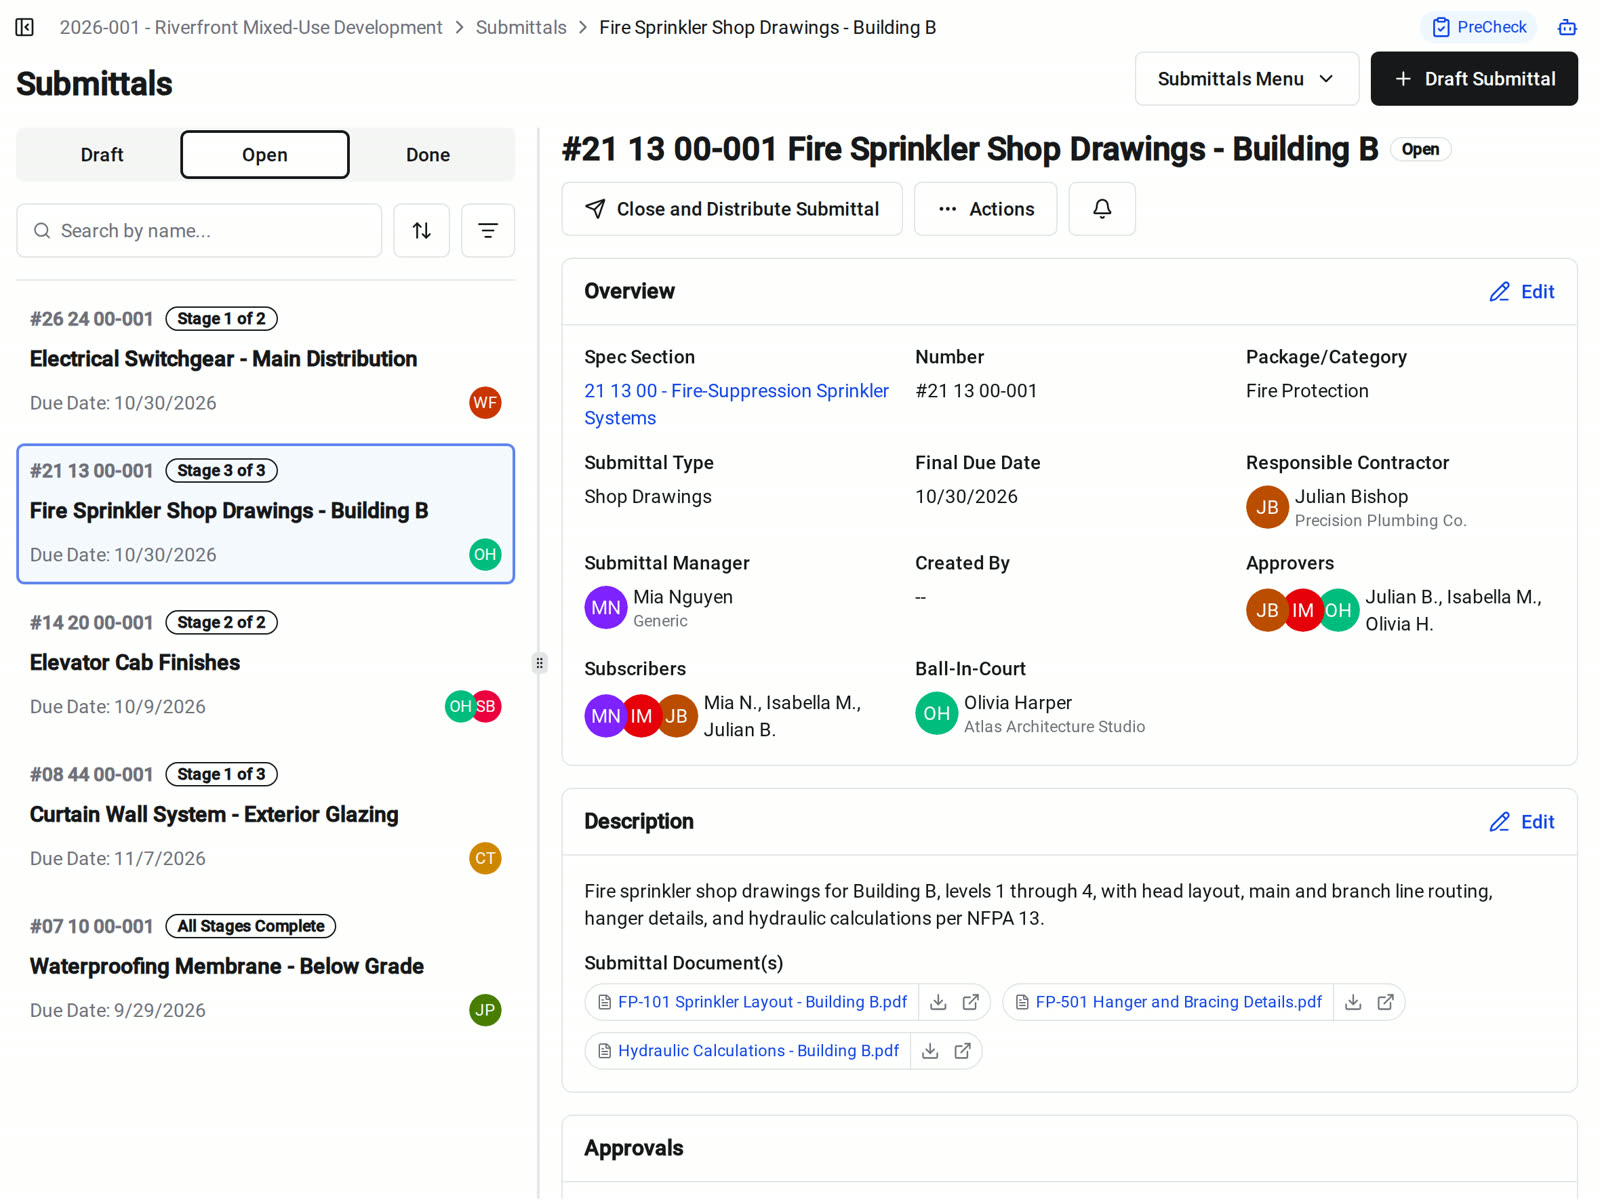Select Elevator Cab Finishes submittal
Viewport: 1600px width, 1200px height.
coord(266,666)
